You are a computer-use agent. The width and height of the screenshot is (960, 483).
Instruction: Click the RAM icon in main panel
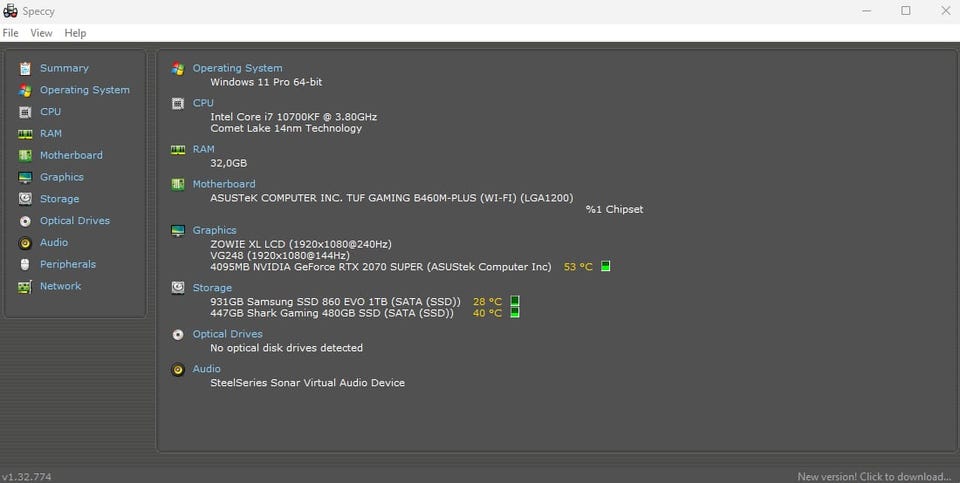click(x=178, y=149)
